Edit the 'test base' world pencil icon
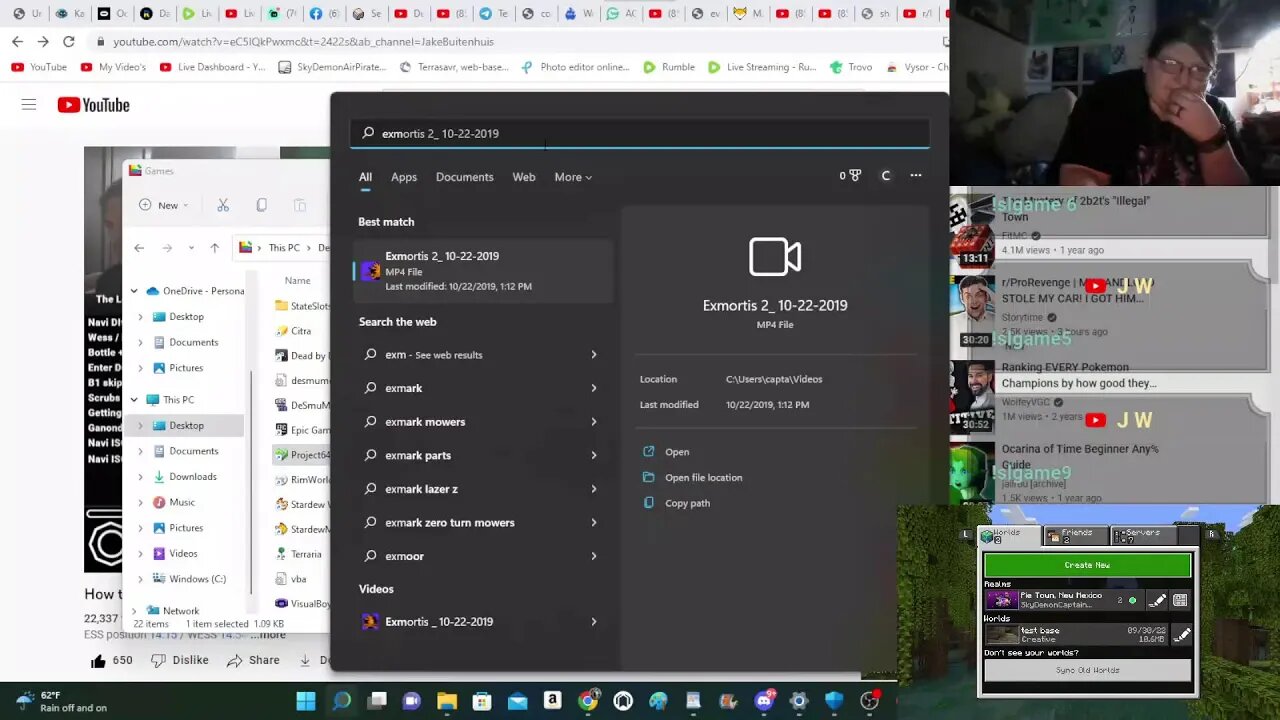This screenshot has height=720, width=1280. 1182,634
